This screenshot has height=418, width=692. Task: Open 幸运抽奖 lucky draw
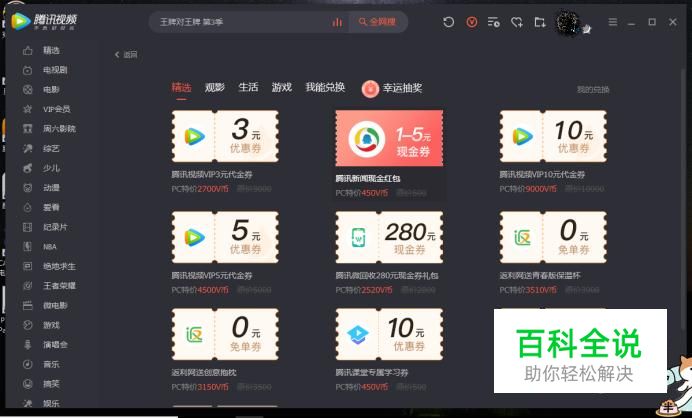pos(392,88)
